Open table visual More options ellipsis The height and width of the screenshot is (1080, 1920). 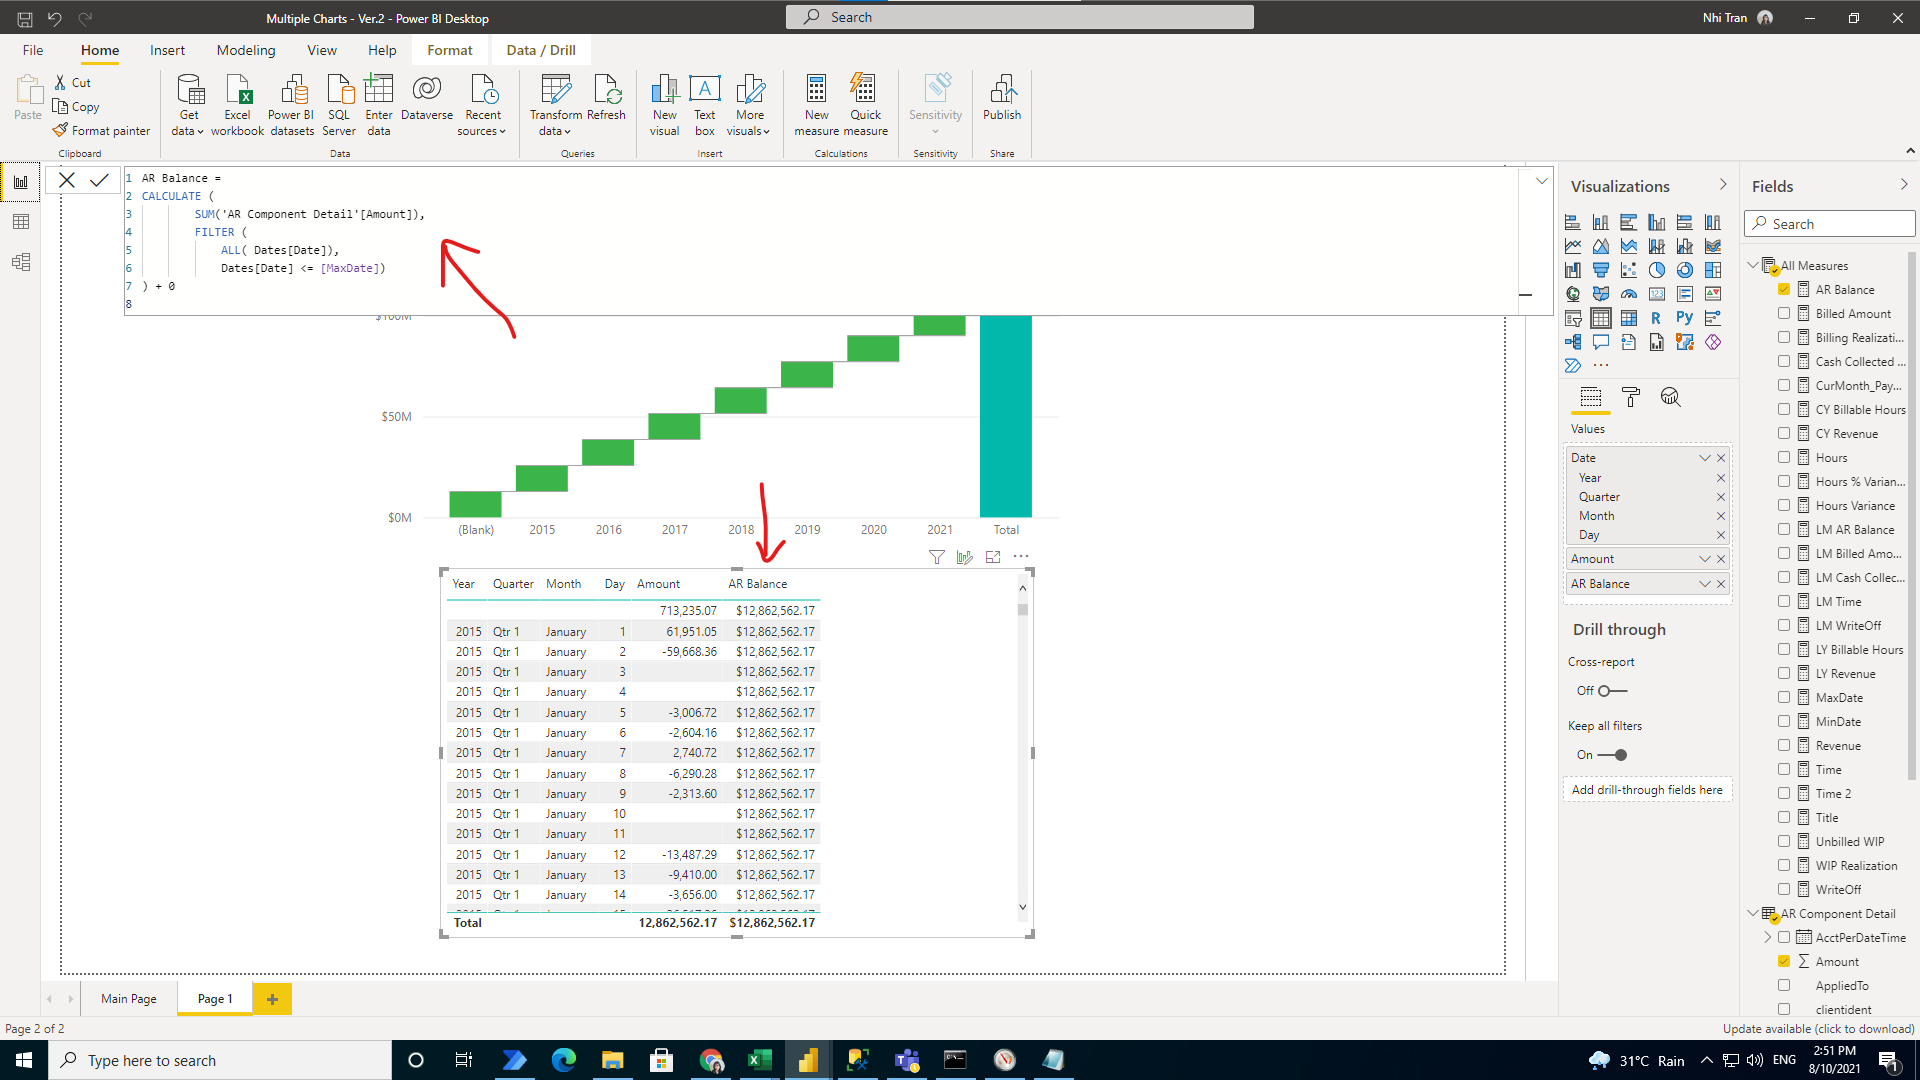point(1021,556)
